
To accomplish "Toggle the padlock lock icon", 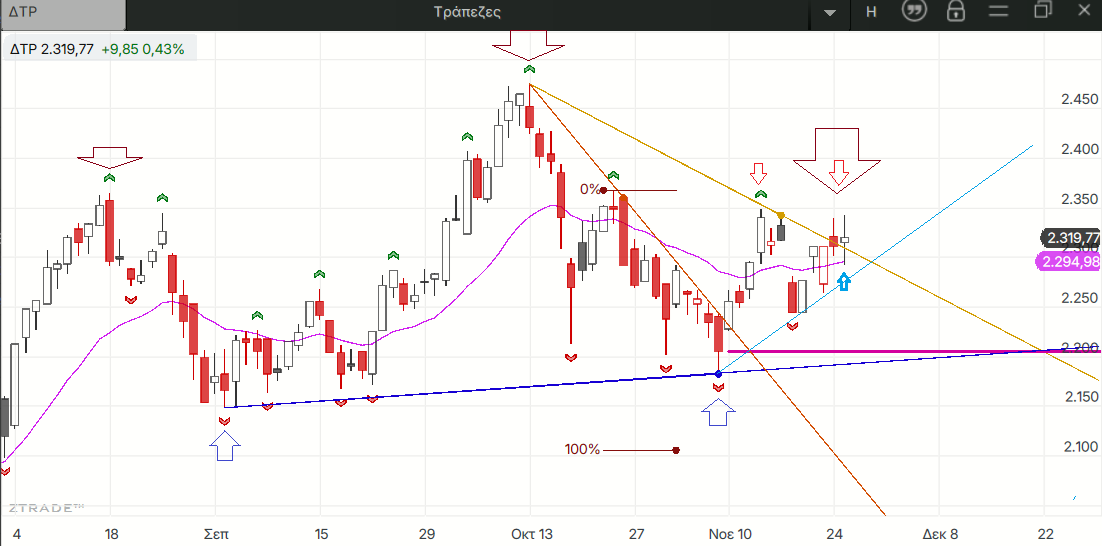I will (956, 12).
